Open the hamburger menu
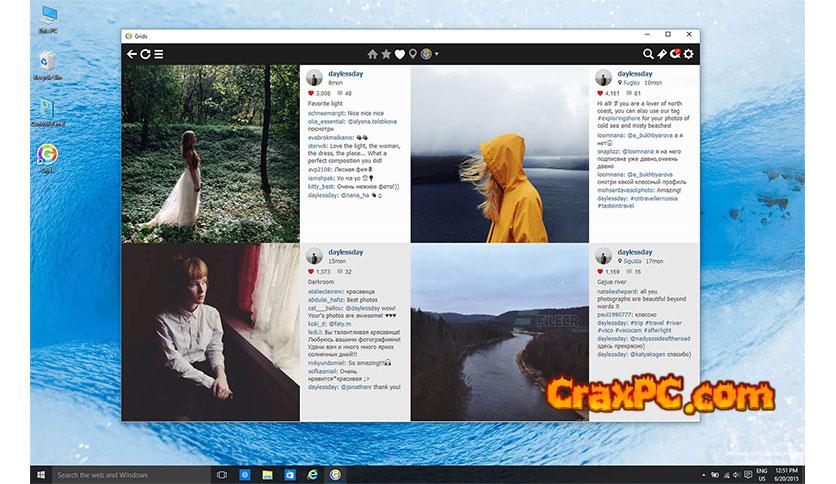The height and width of the screenshot is (484, 836). coord(159,54)
